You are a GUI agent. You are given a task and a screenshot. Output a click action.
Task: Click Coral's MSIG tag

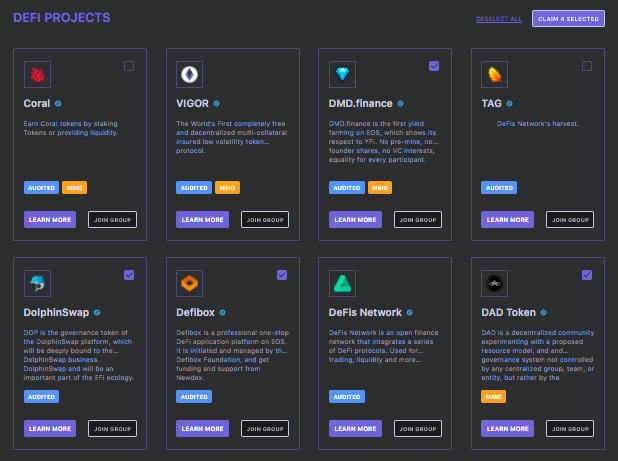click(74, 188)
